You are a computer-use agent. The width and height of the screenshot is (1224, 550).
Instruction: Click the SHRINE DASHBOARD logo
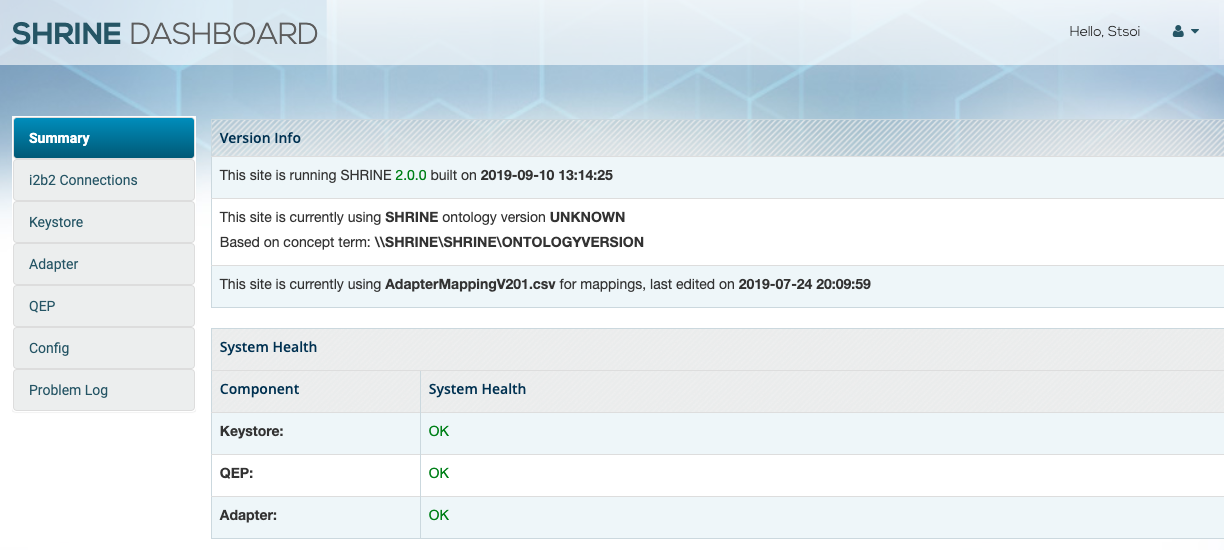point(165,33)
